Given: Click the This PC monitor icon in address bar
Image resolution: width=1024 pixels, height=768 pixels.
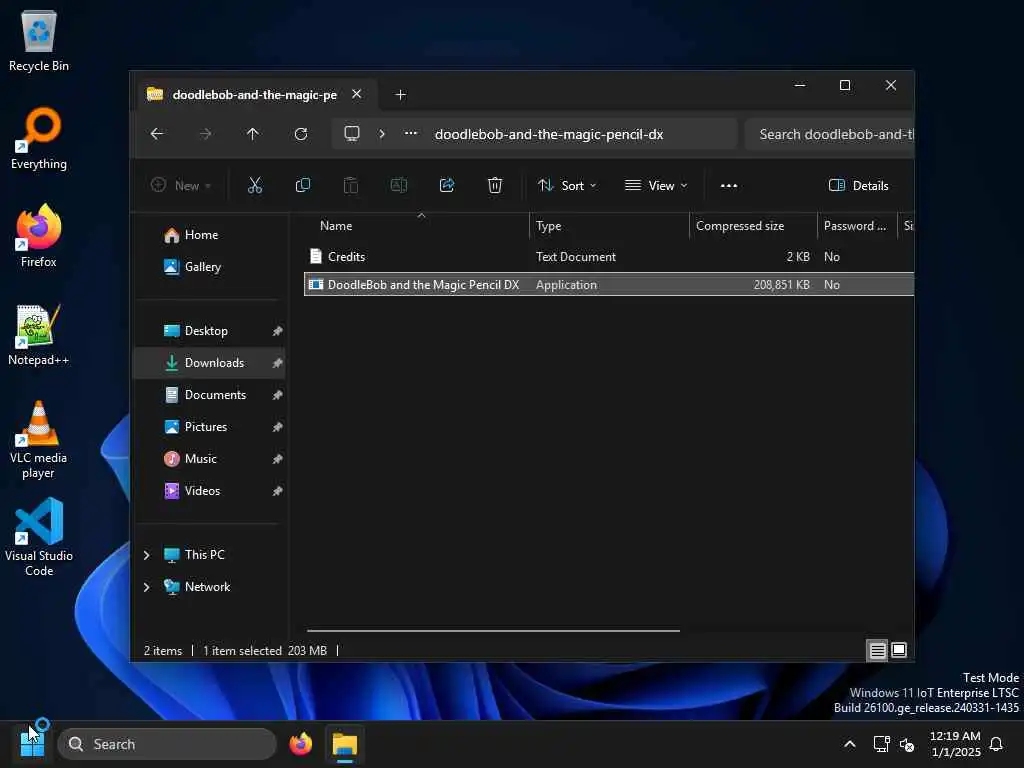Looking at the screenshot, I should pos(352,134).
